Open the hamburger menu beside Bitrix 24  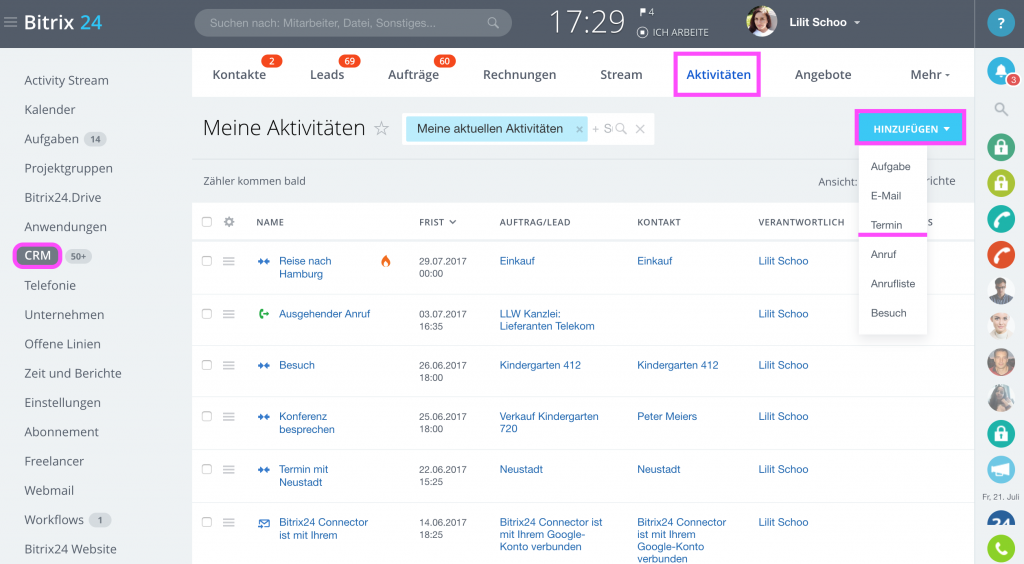coord(10,22)
